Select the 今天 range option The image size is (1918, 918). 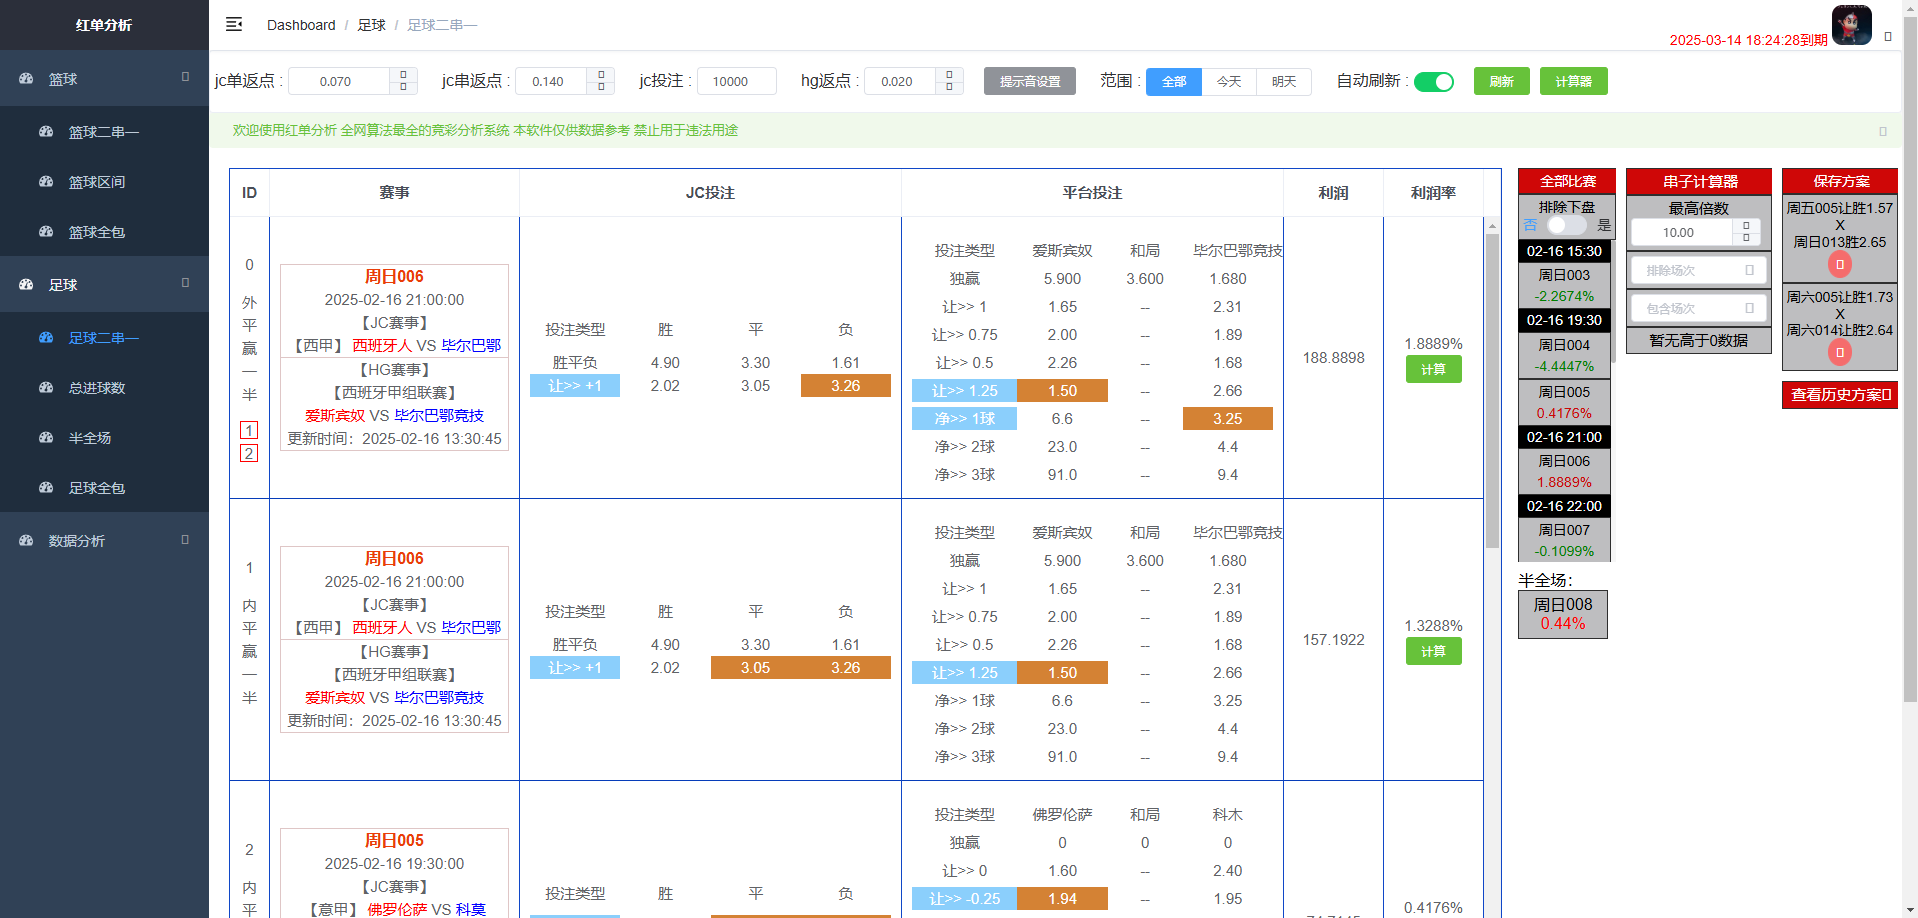(1229, 82)
